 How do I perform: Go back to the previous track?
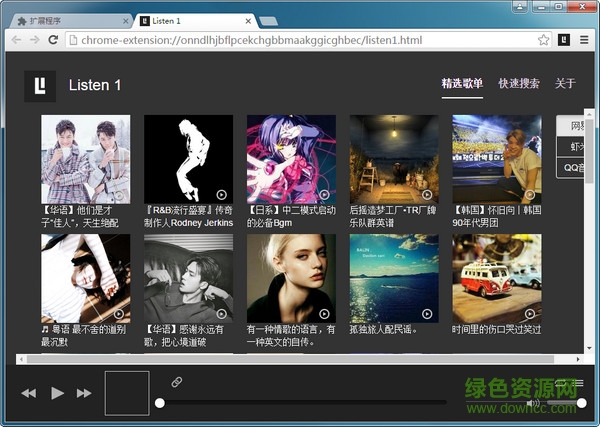29,393
